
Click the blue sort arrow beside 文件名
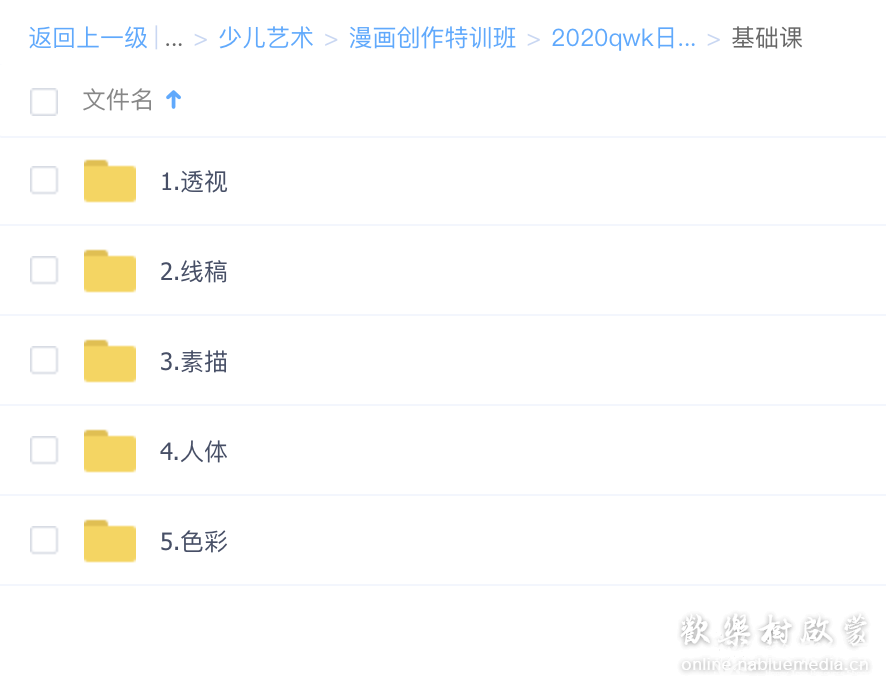(x=173, y=100)
